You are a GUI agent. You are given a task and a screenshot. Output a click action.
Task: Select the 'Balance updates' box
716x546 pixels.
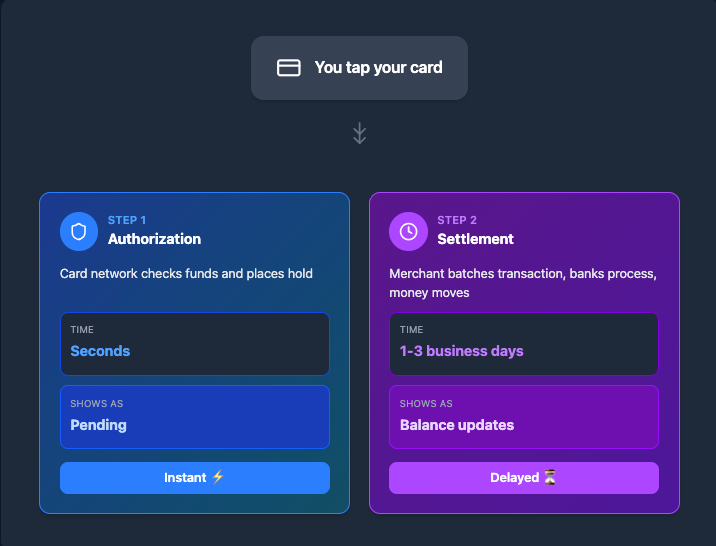[x=524, y=417]
